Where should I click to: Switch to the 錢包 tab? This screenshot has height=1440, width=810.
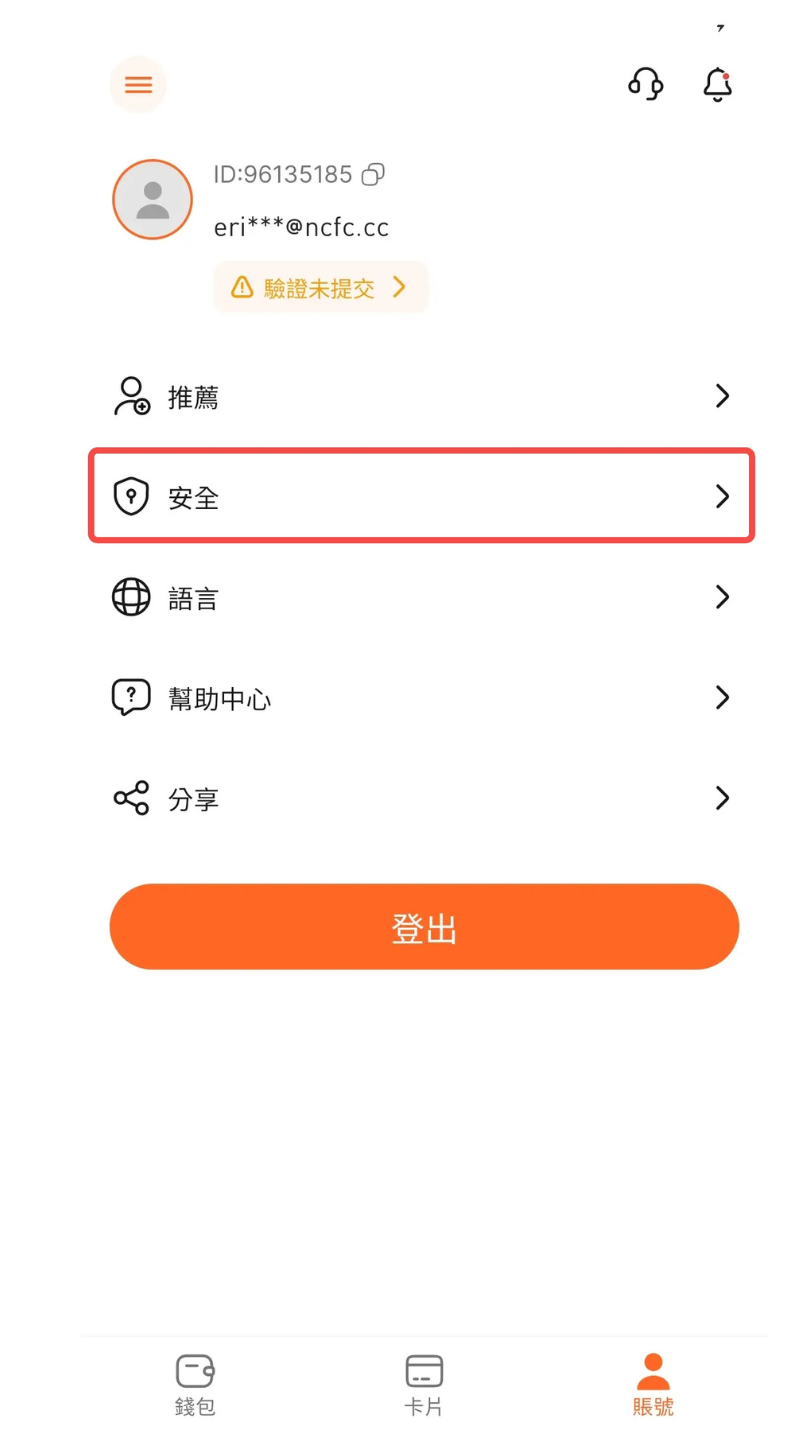pyautogui.click(x=195, y=1384)
